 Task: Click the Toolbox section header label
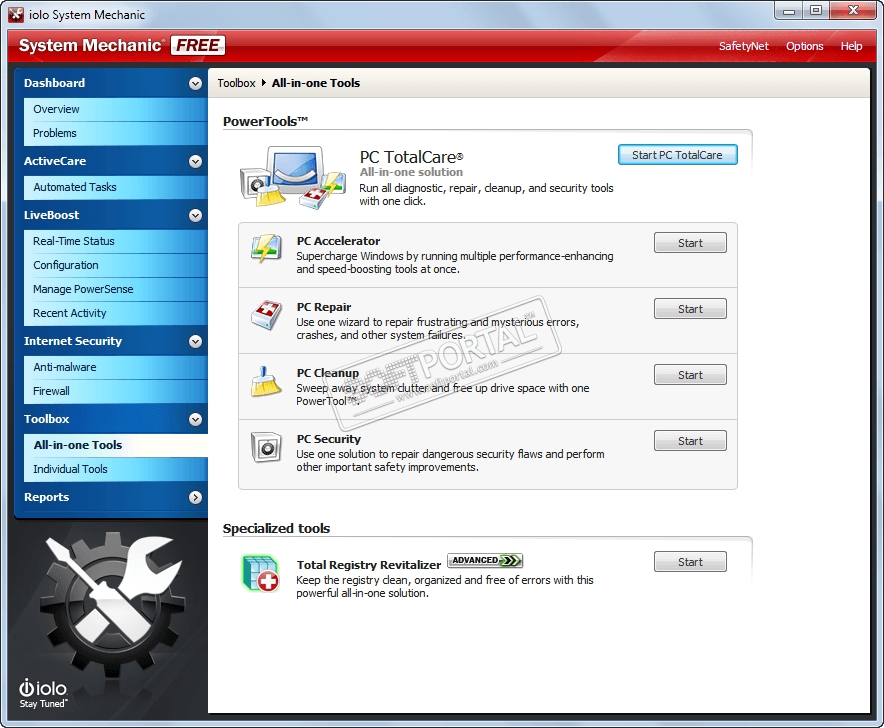(x=46, y=420)
